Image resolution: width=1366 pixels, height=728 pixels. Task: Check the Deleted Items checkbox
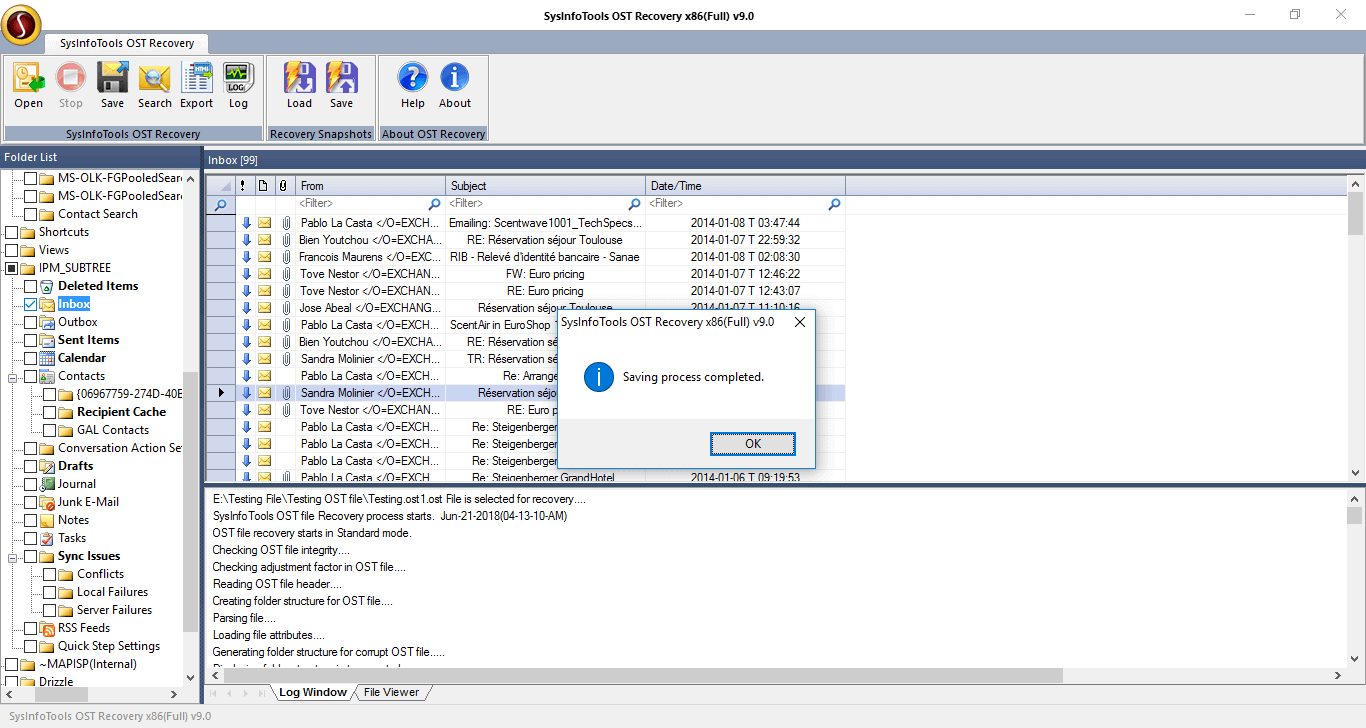tap(30, 286)
